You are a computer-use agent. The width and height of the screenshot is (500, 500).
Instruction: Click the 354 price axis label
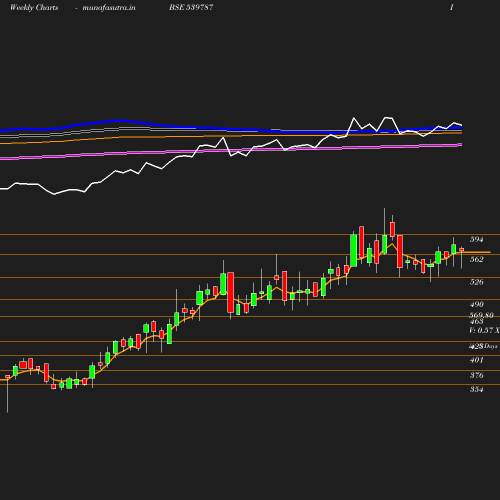(x=476, y=389)
